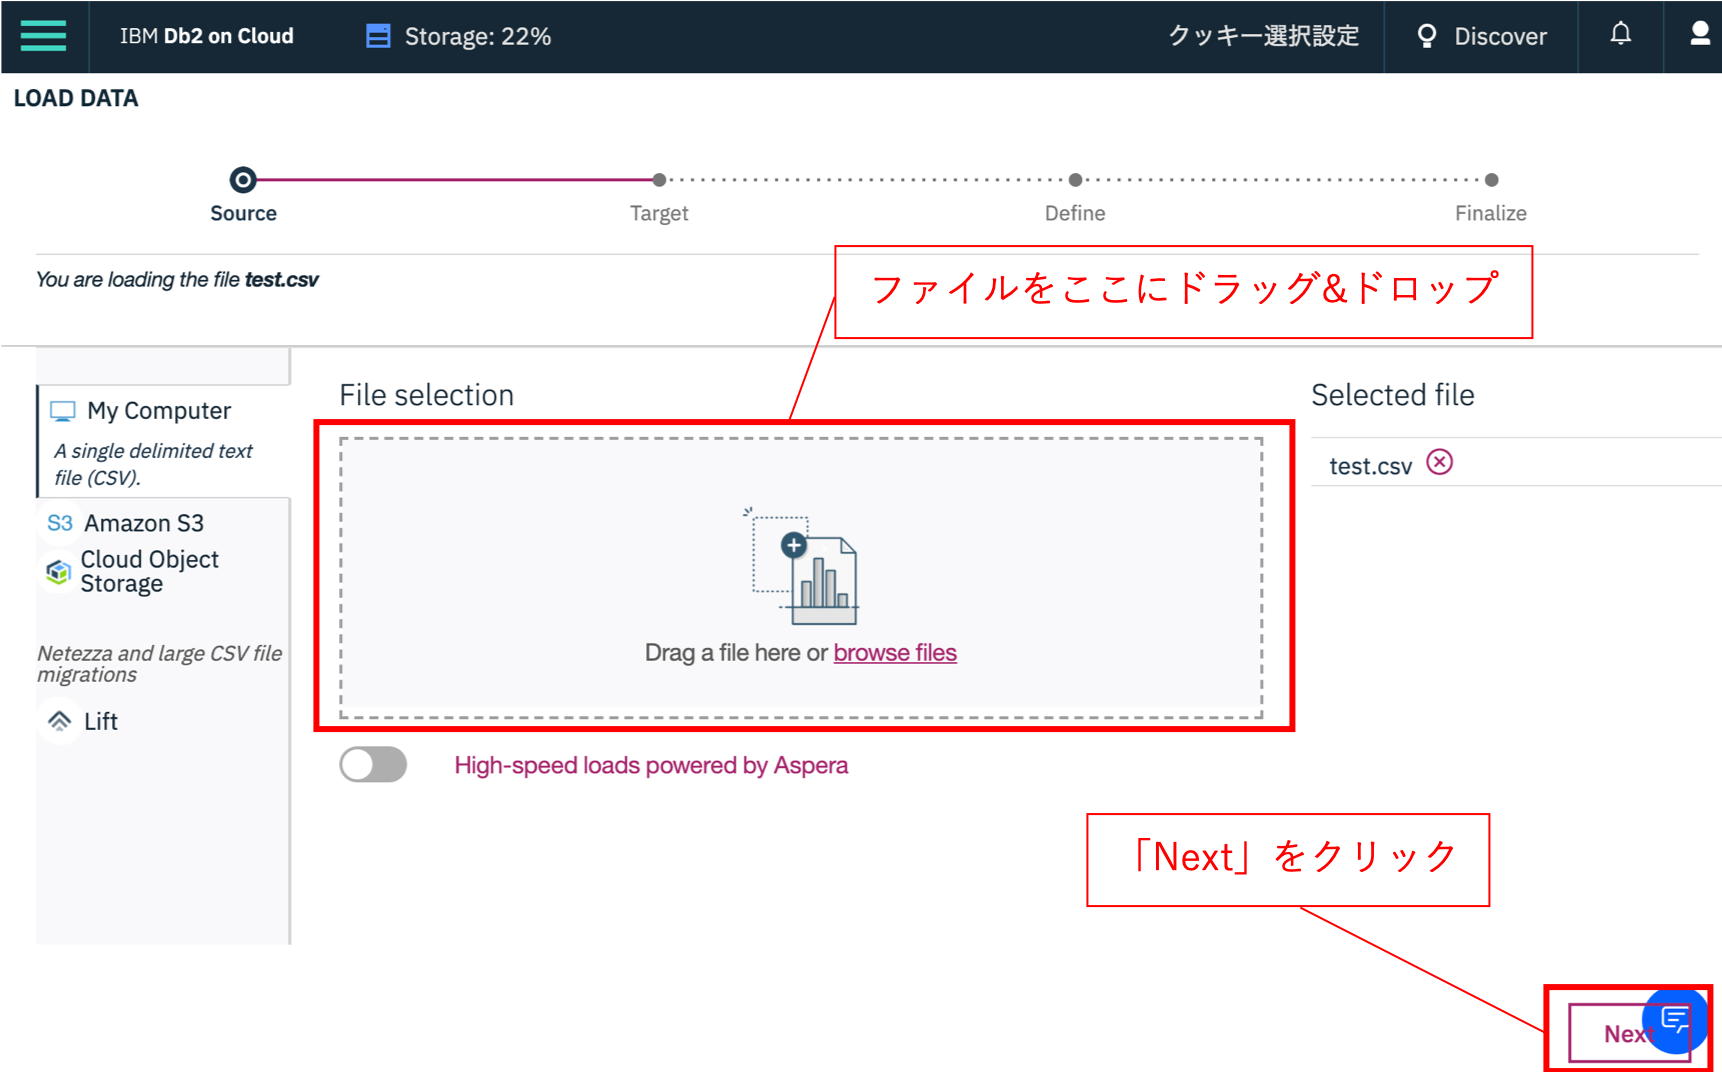Viewport: 1722px width, 1072px height.
Task: Enable high-speed loads powered by Aspera
Action: click(372, 764)
